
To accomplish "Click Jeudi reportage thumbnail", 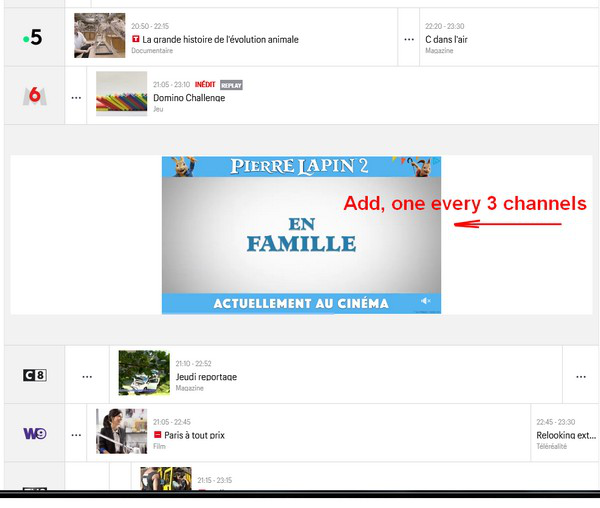I will [x=144, y=373].
